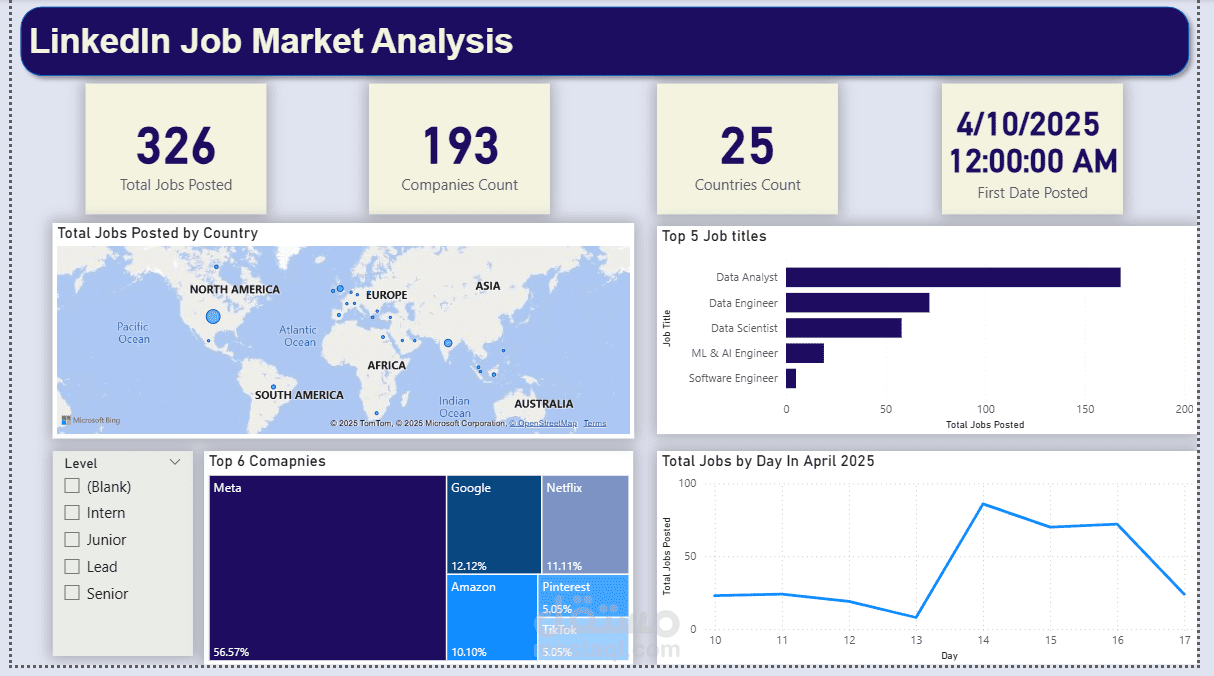Select the Google treemap tile
Screen dimensions: 1214x676
click(x=494, y=524)
